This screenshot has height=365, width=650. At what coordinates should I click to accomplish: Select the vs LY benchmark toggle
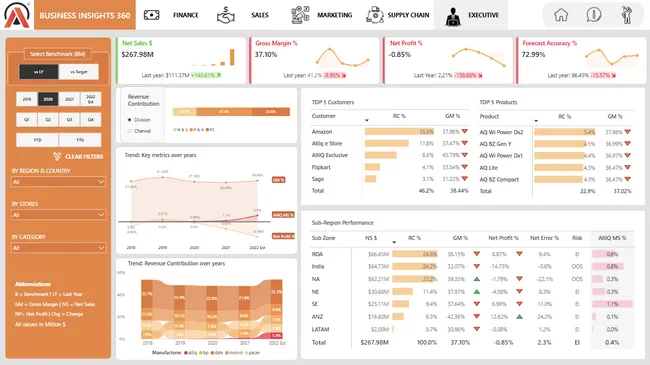pyautogui.click(x=39, y=72)
